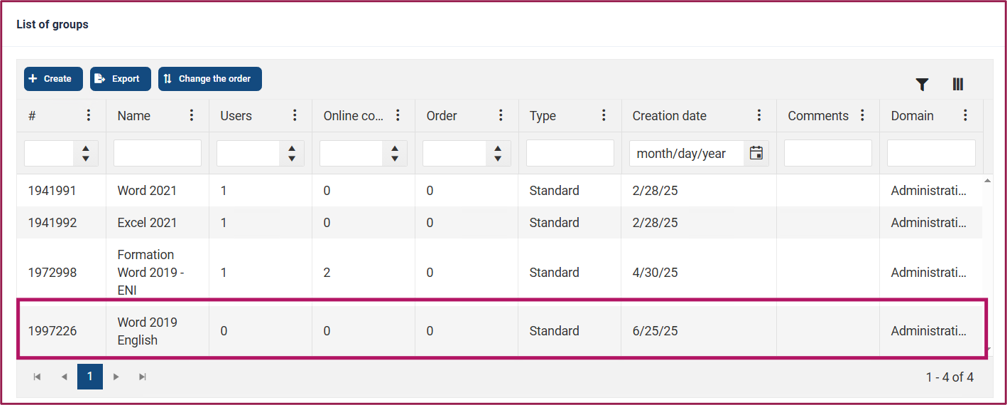Sort by the Order column header
The image size is (1007, 405).
coord(442,116)
